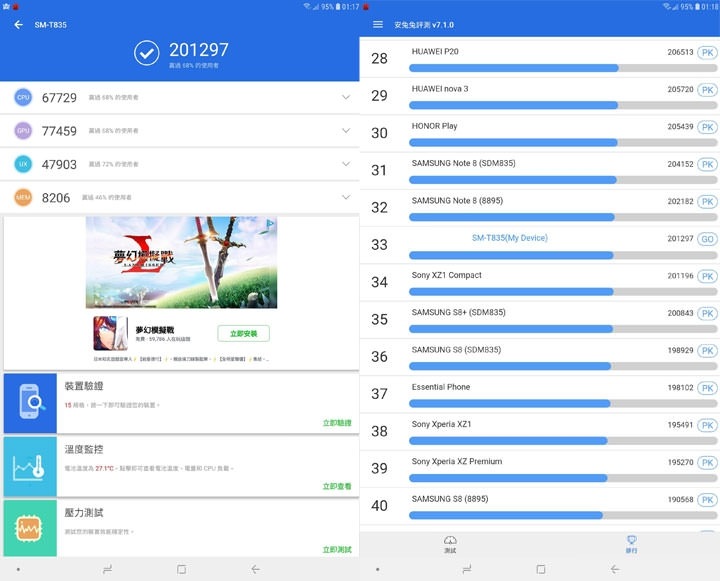Expand the CPU 67729 score details
This screenshot has width=720, height=581.
pyautogui.click(x=346, y=97)
